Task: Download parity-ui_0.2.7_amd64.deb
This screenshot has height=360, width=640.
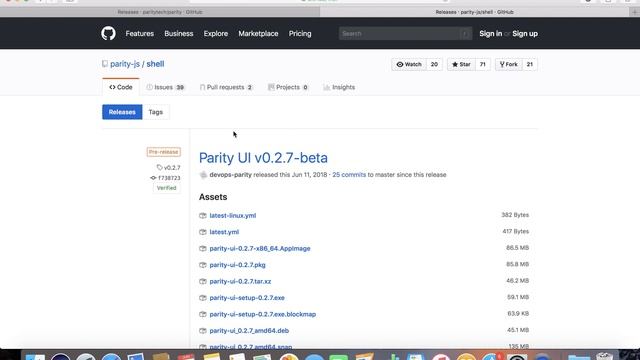Action: point(249,331)
